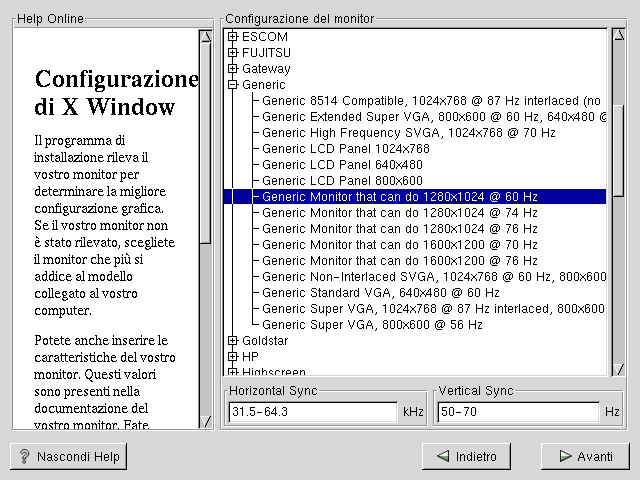Screen dimensions: 640x480
Task: Expand the FUJITSU tree node
Action: coord(233,53)
